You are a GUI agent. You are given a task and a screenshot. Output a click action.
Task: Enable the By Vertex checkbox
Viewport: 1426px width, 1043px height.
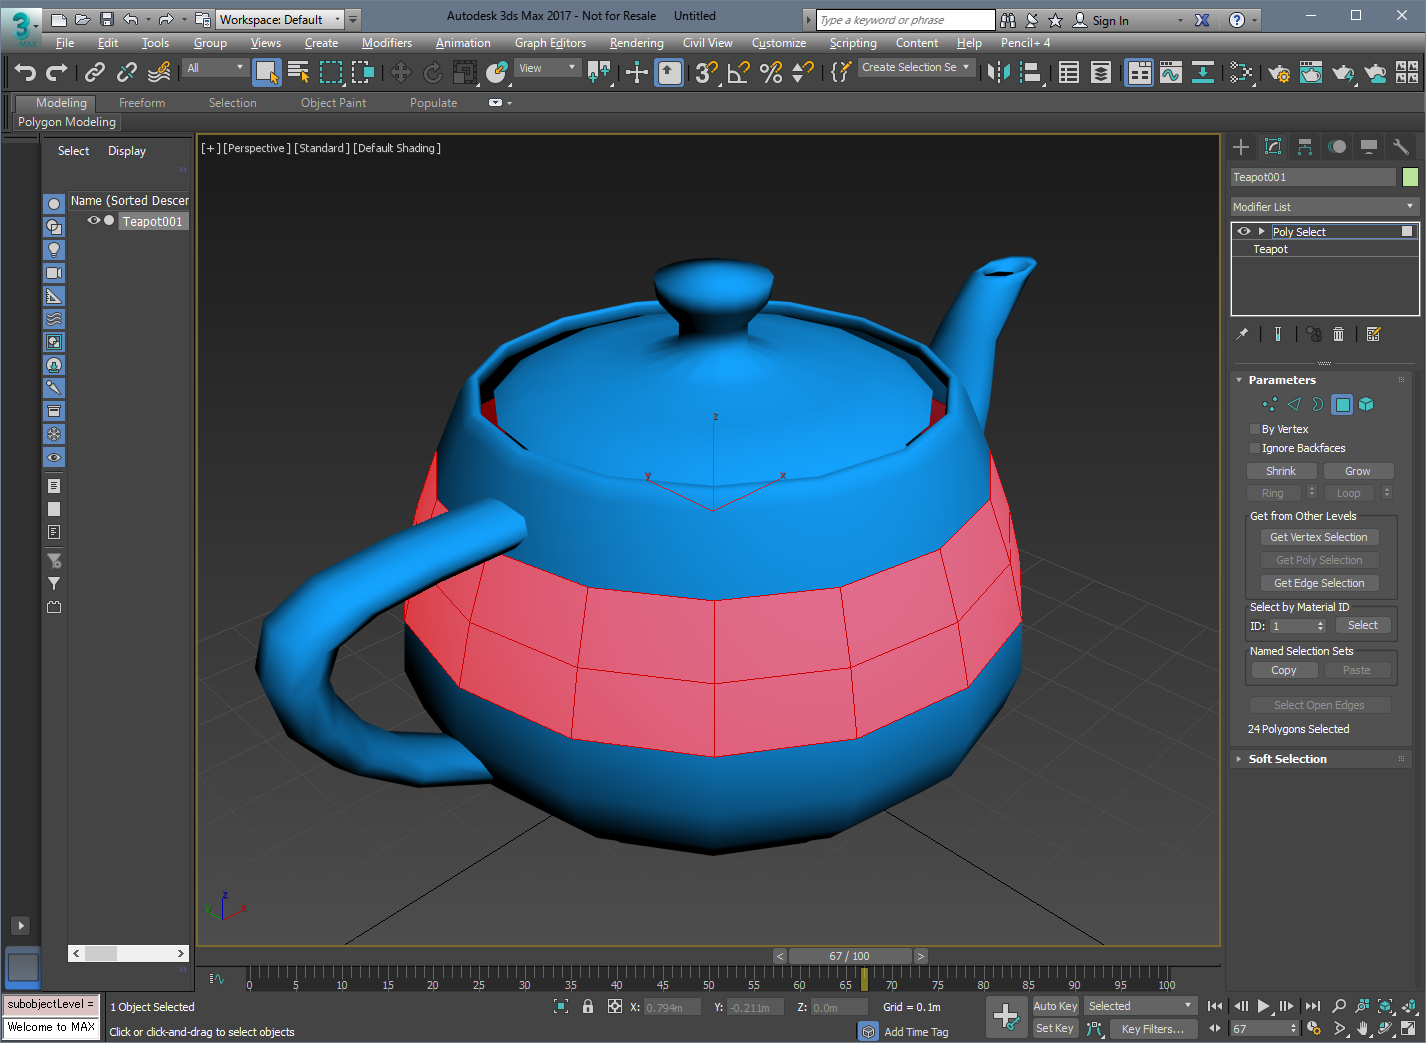1256,430
